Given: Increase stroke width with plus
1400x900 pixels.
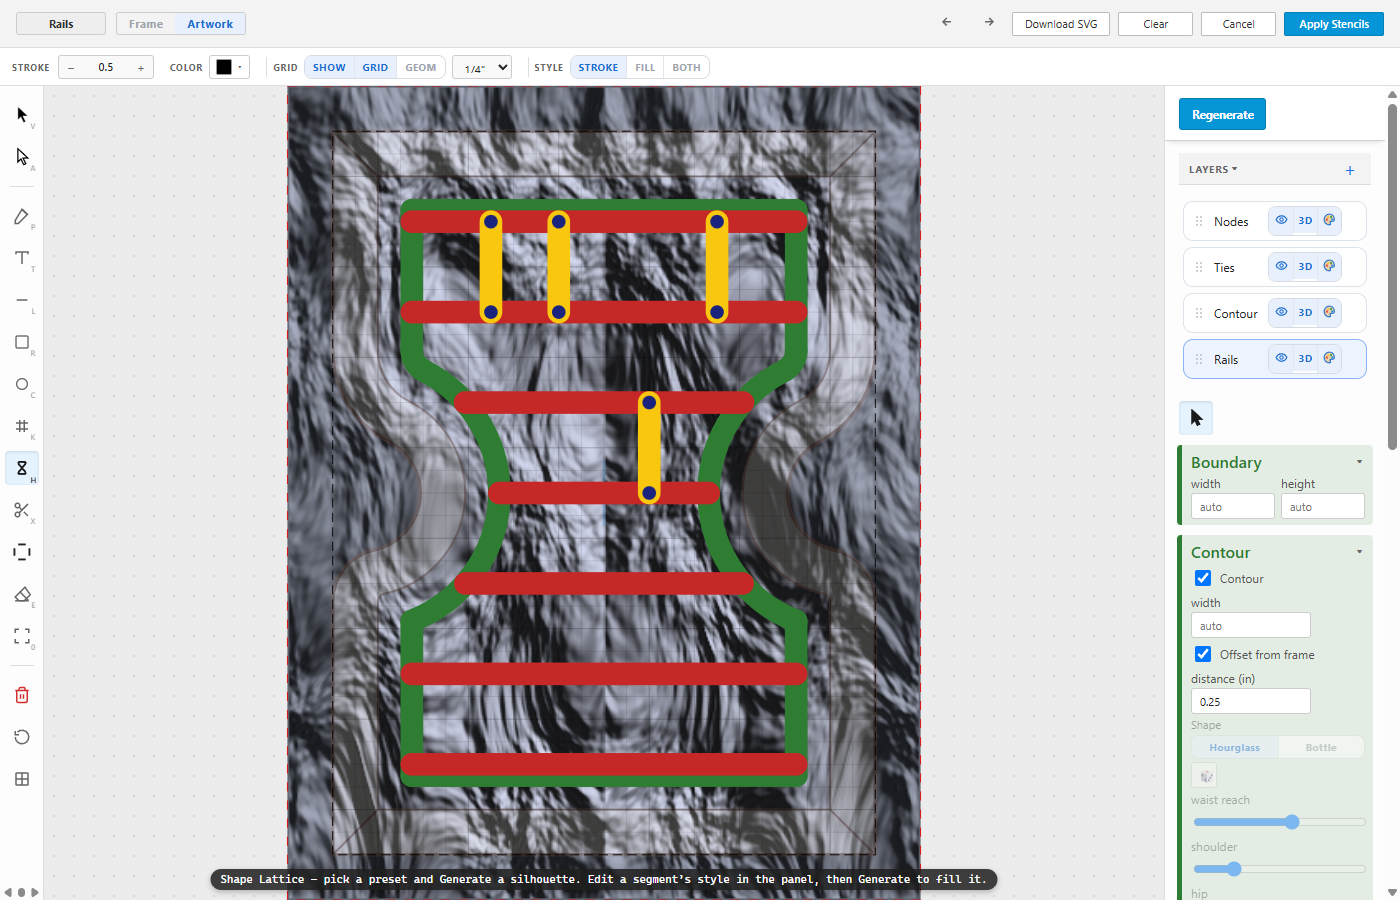Looking at the screenshot, I should click(141, 68).
